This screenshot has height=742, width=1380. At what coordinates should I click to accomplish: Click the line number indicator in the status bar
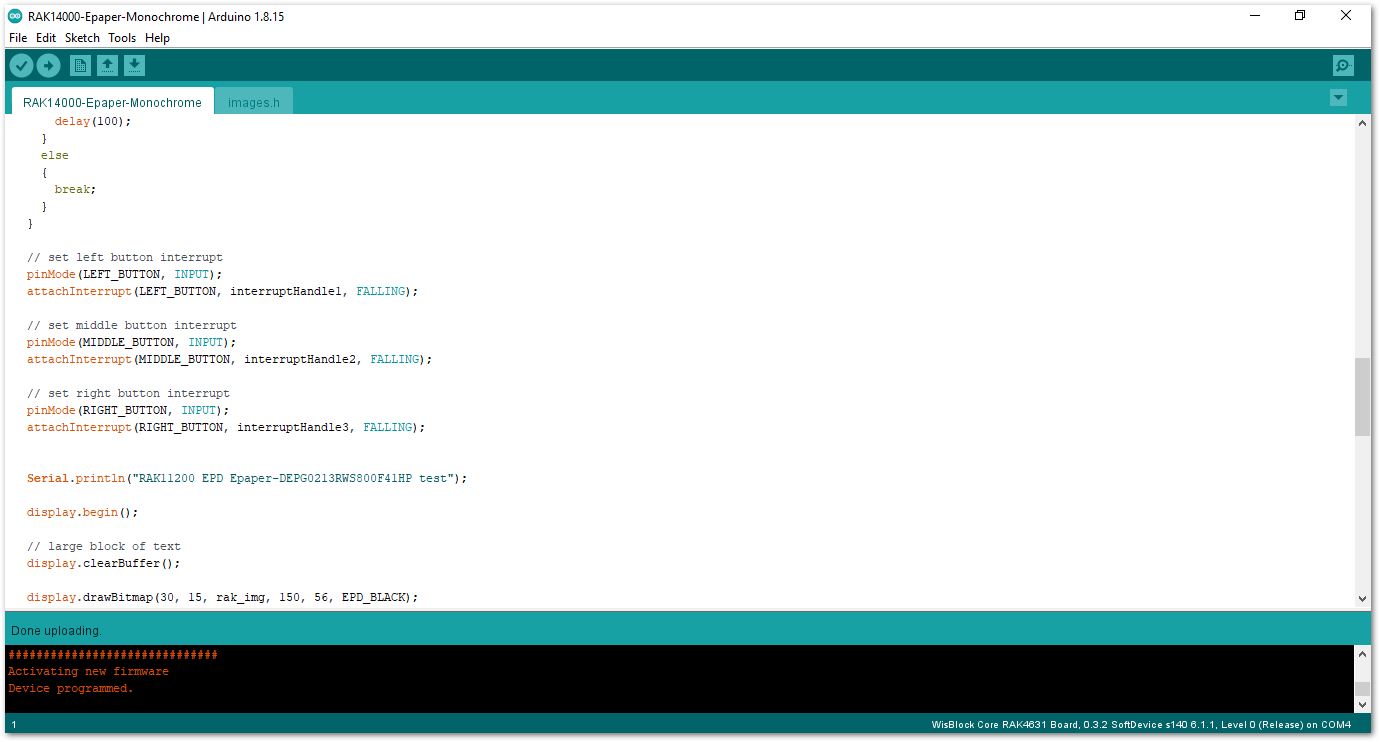[x=14, y=725]
